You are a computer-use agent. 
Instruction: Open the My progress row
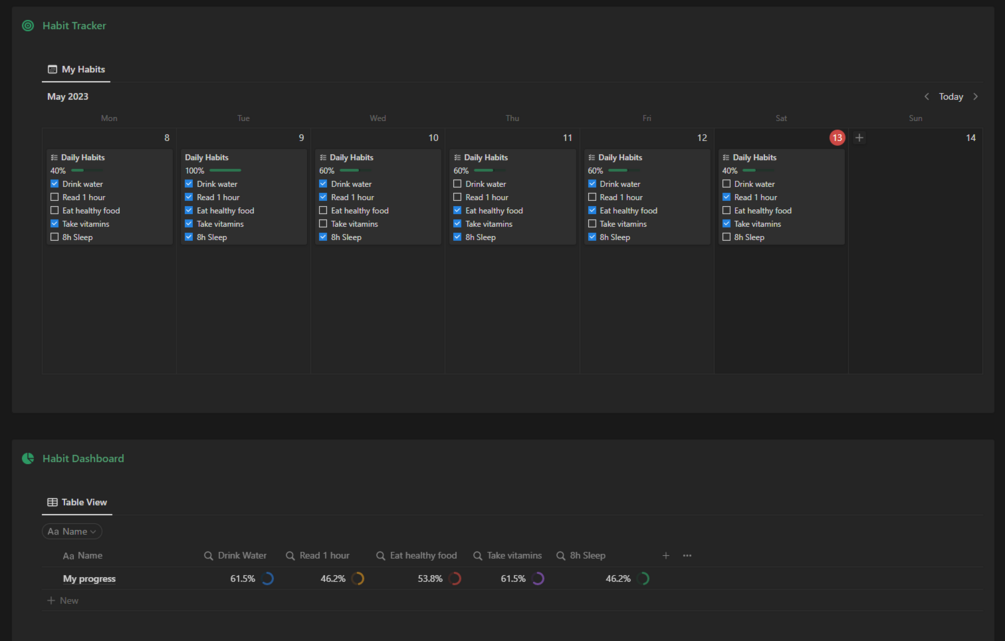pos(89,579)
